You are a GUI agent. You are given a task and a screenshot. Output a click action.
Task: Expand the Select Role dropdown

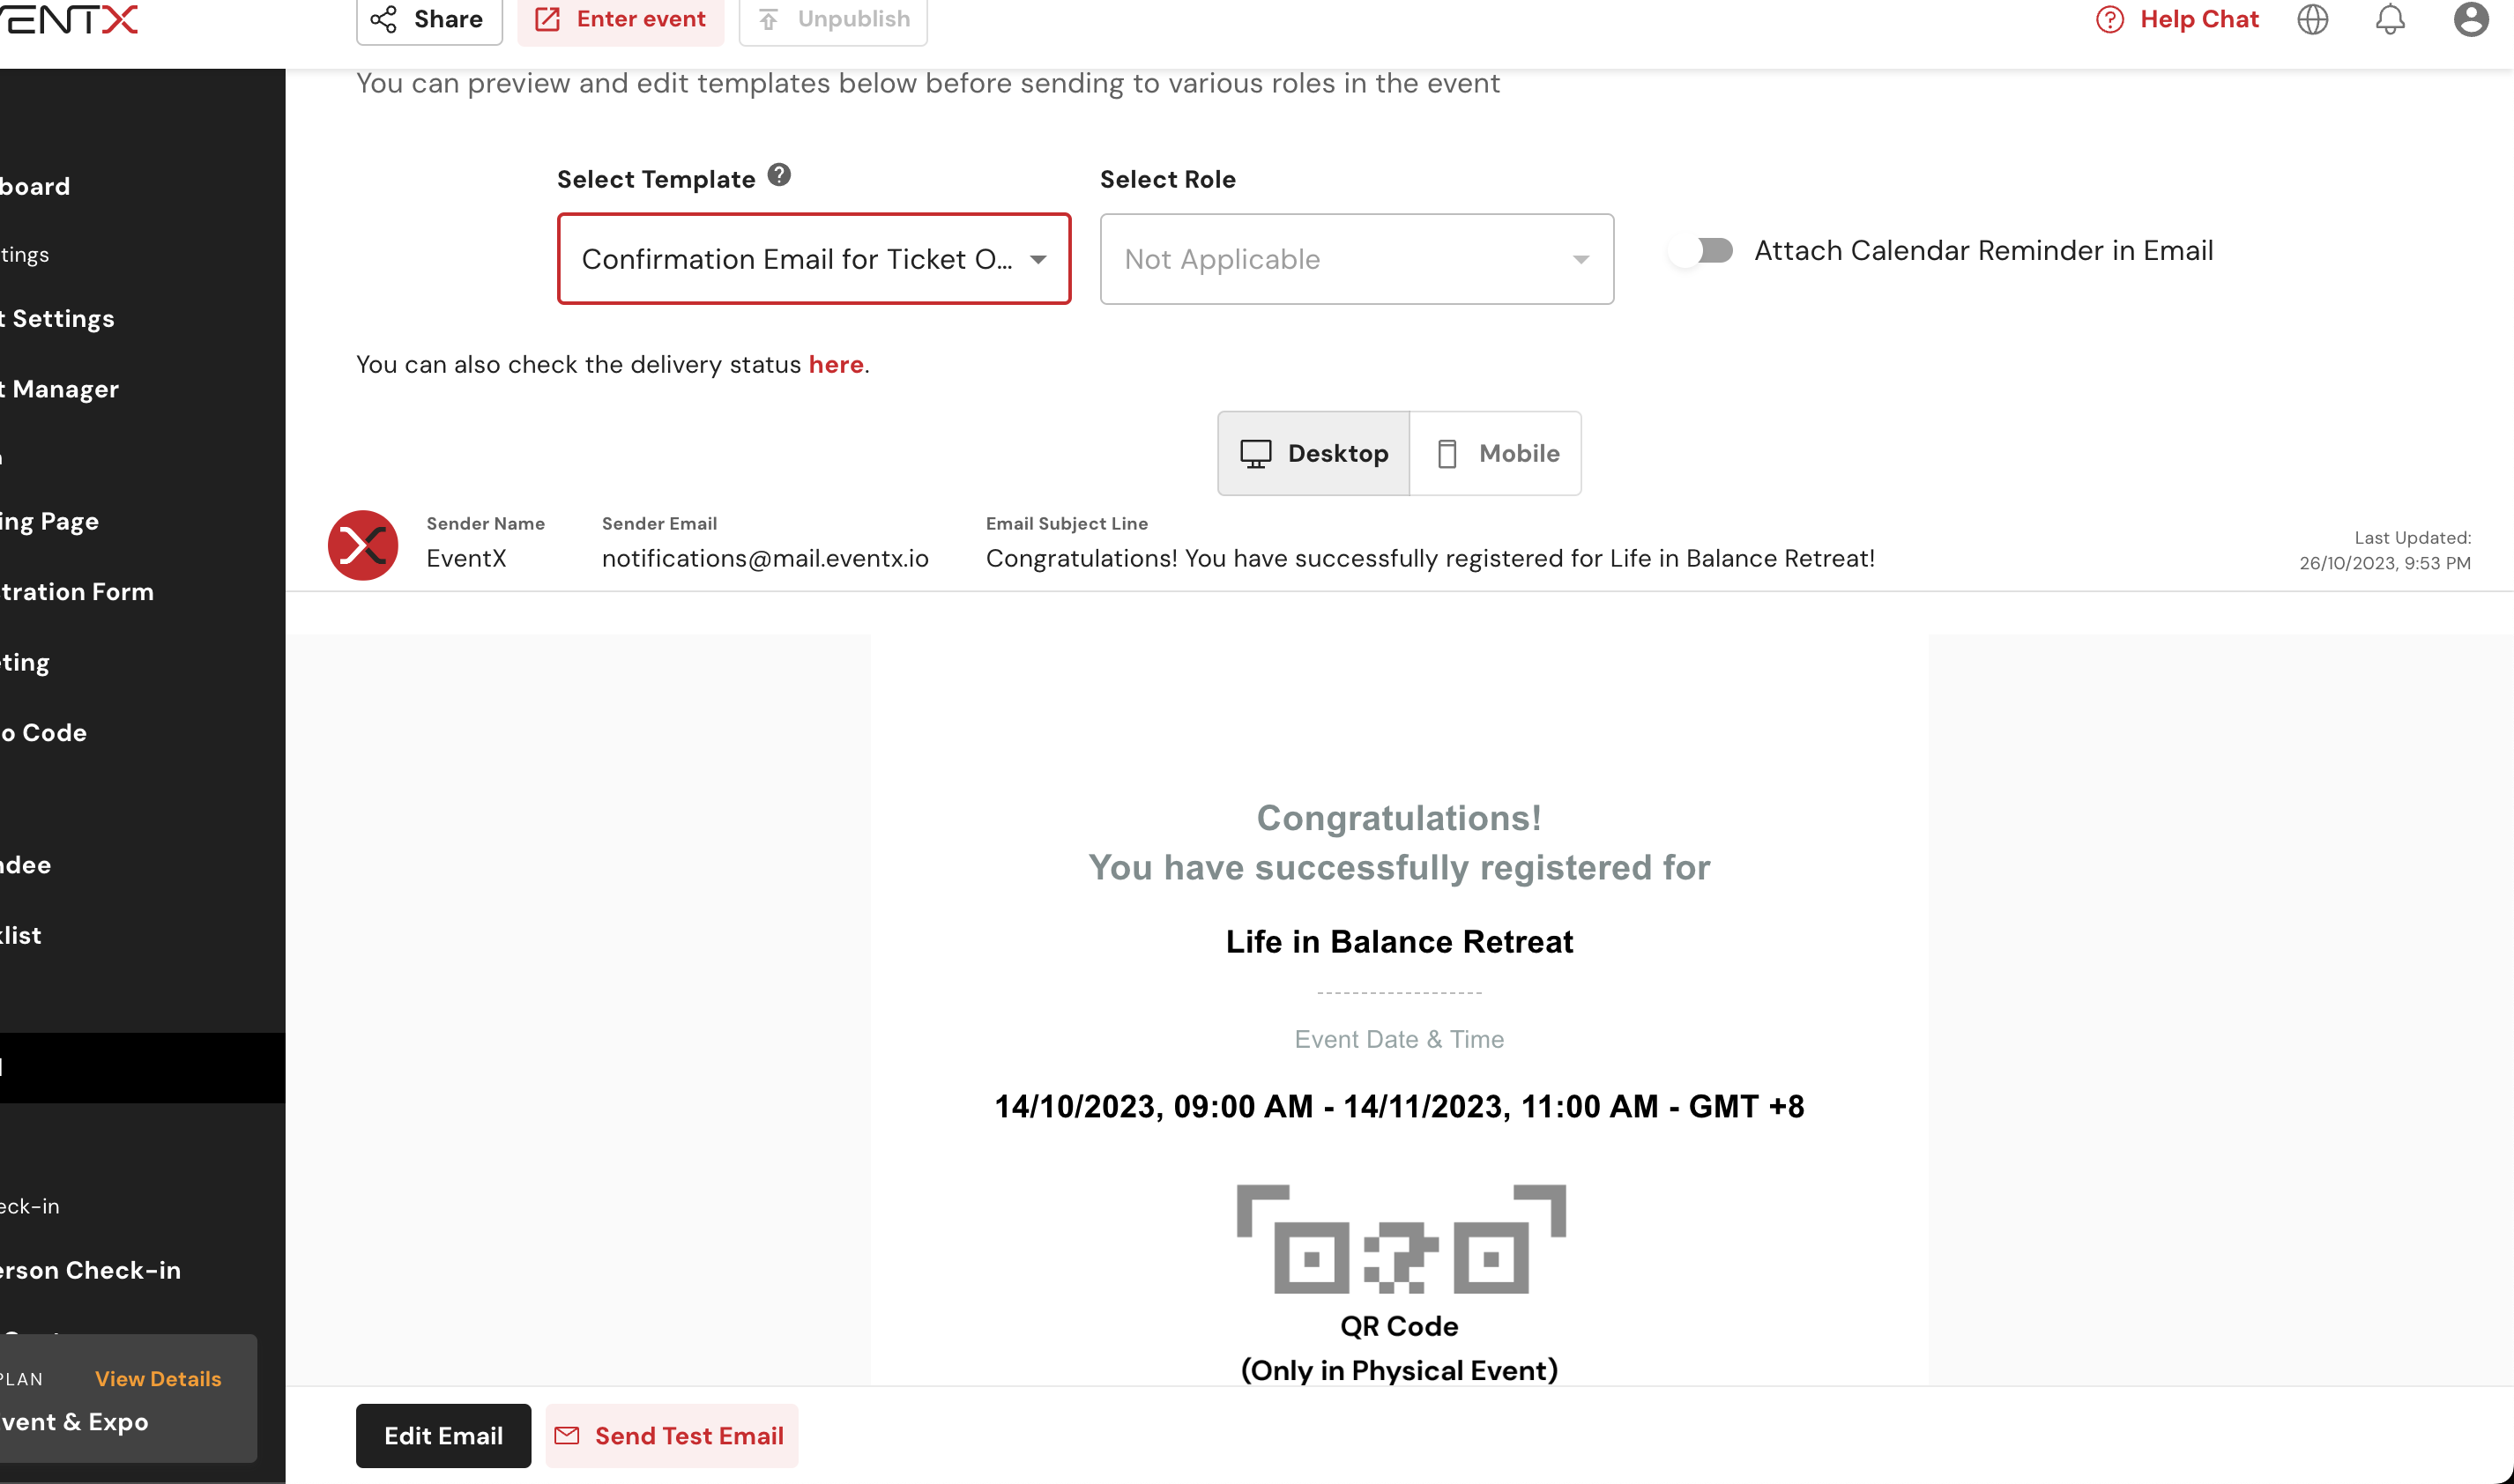point(1356,259)
